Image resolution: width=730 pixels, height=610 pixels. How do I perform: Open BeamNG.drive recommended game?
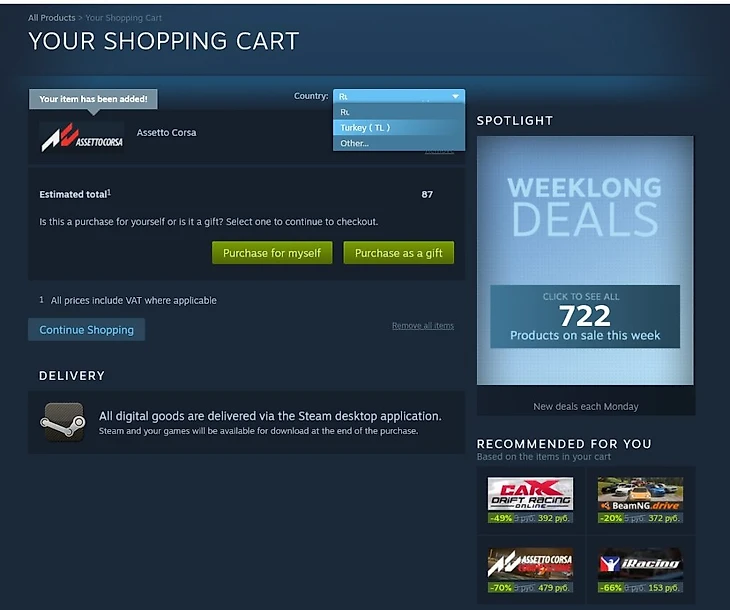click(640, 494)
